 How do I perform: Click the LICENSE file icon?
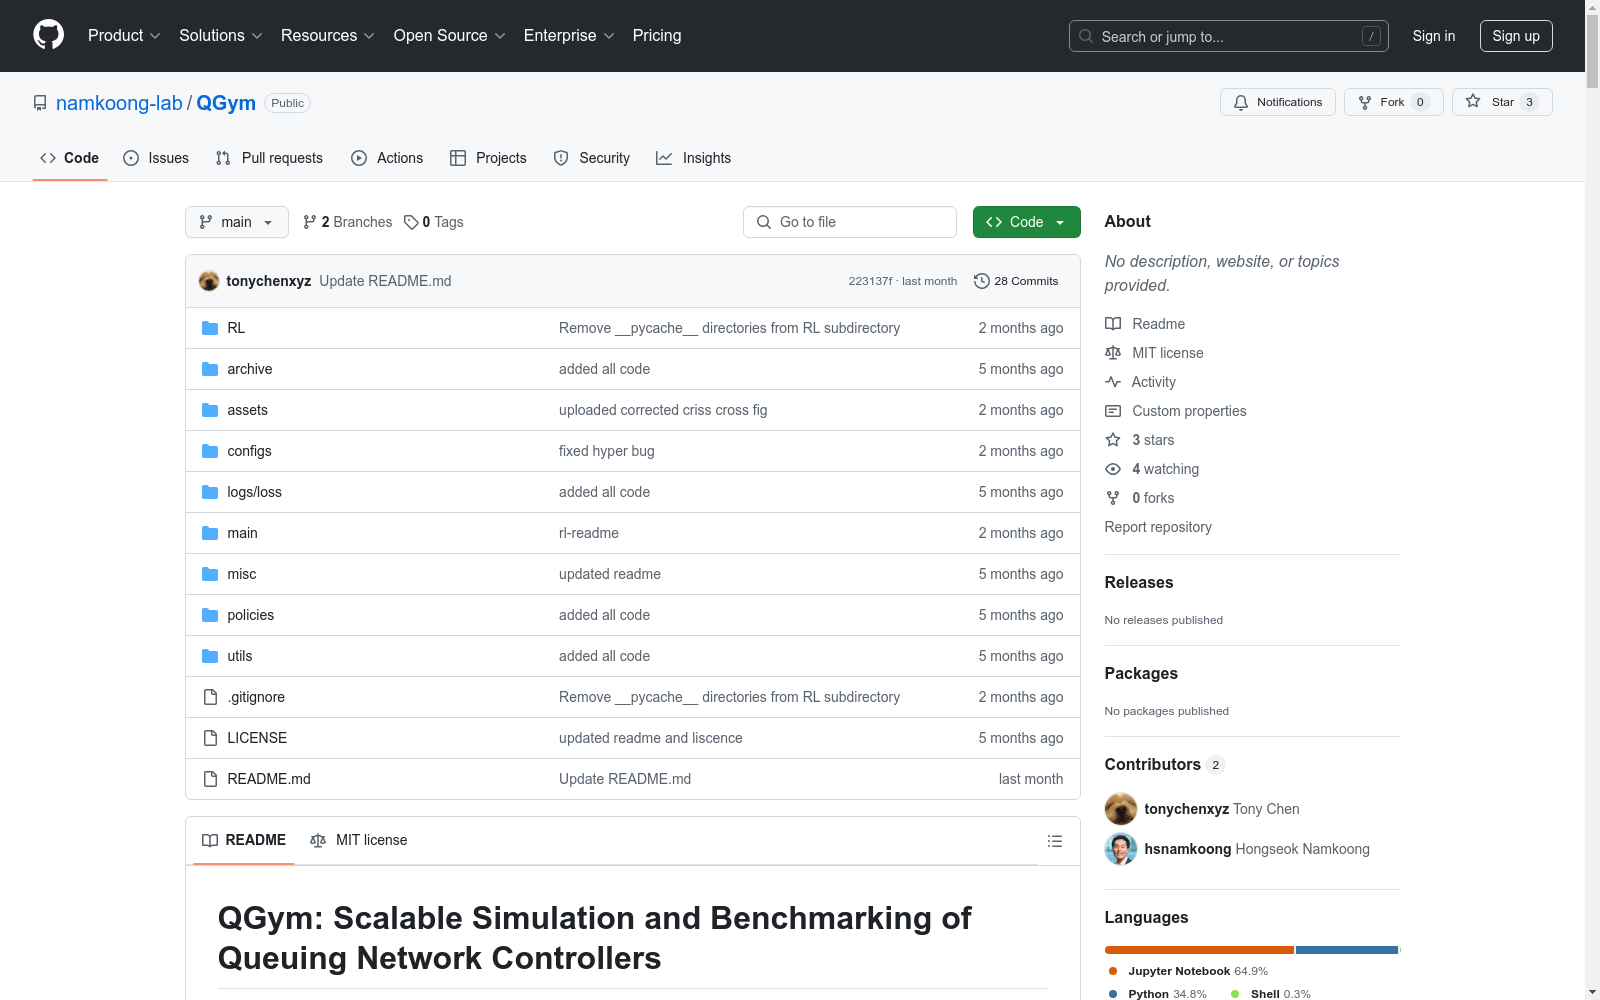pos(210,738)
